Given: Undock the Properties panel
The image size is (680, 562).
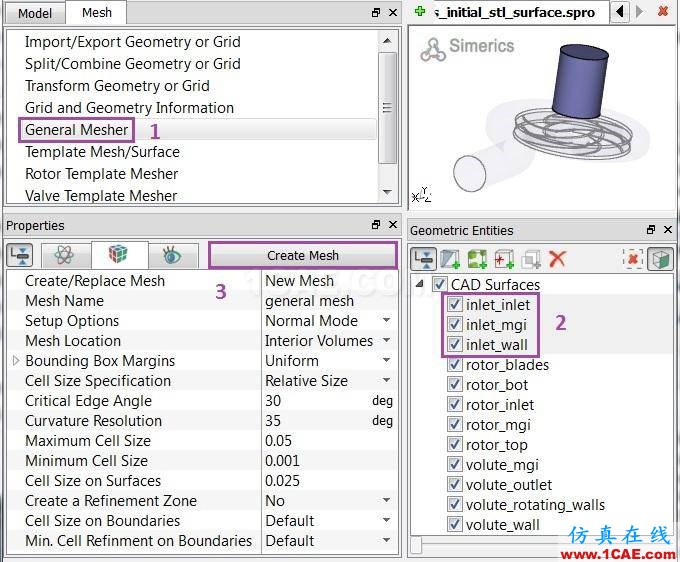Looking at the screenshot, I should point(376,224).
